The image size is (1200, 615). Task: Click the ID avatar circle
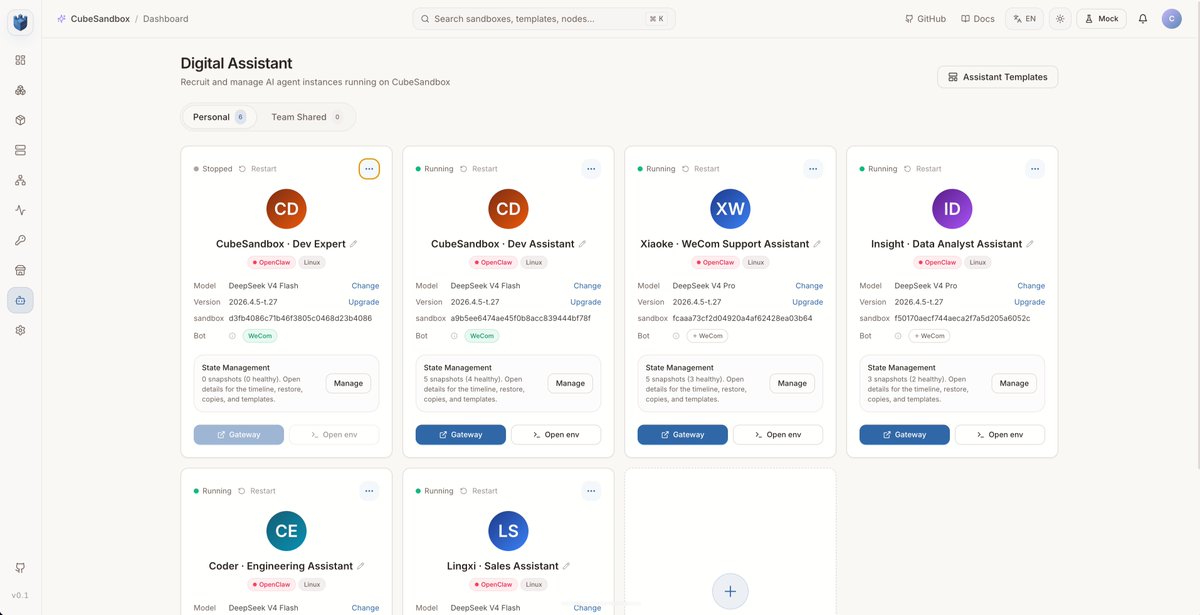[x=952, y=209]
